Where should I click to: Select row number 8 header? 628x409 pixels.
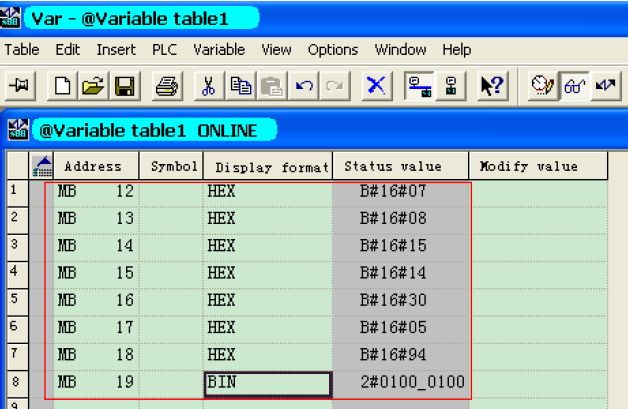(17, 383)
